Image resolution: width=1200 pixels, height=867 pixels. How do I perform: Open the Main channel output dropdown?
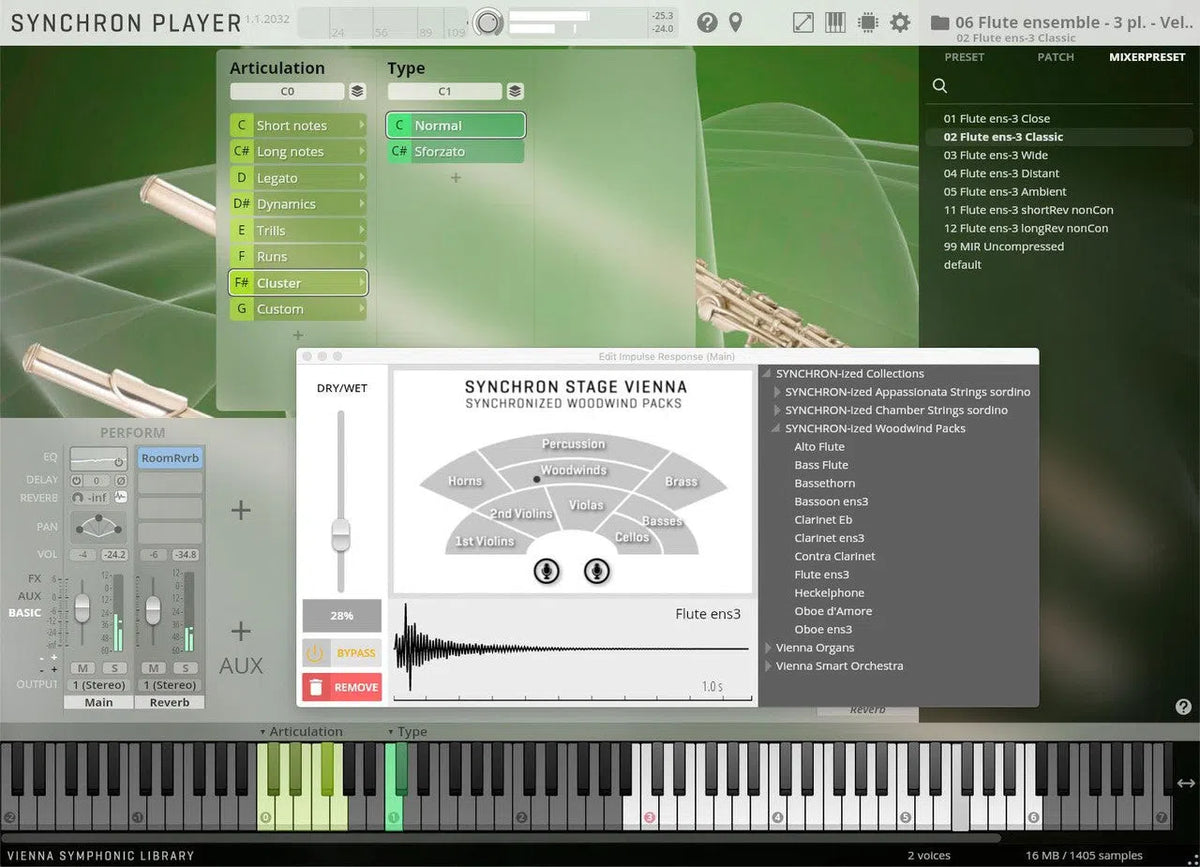point(98,685)
